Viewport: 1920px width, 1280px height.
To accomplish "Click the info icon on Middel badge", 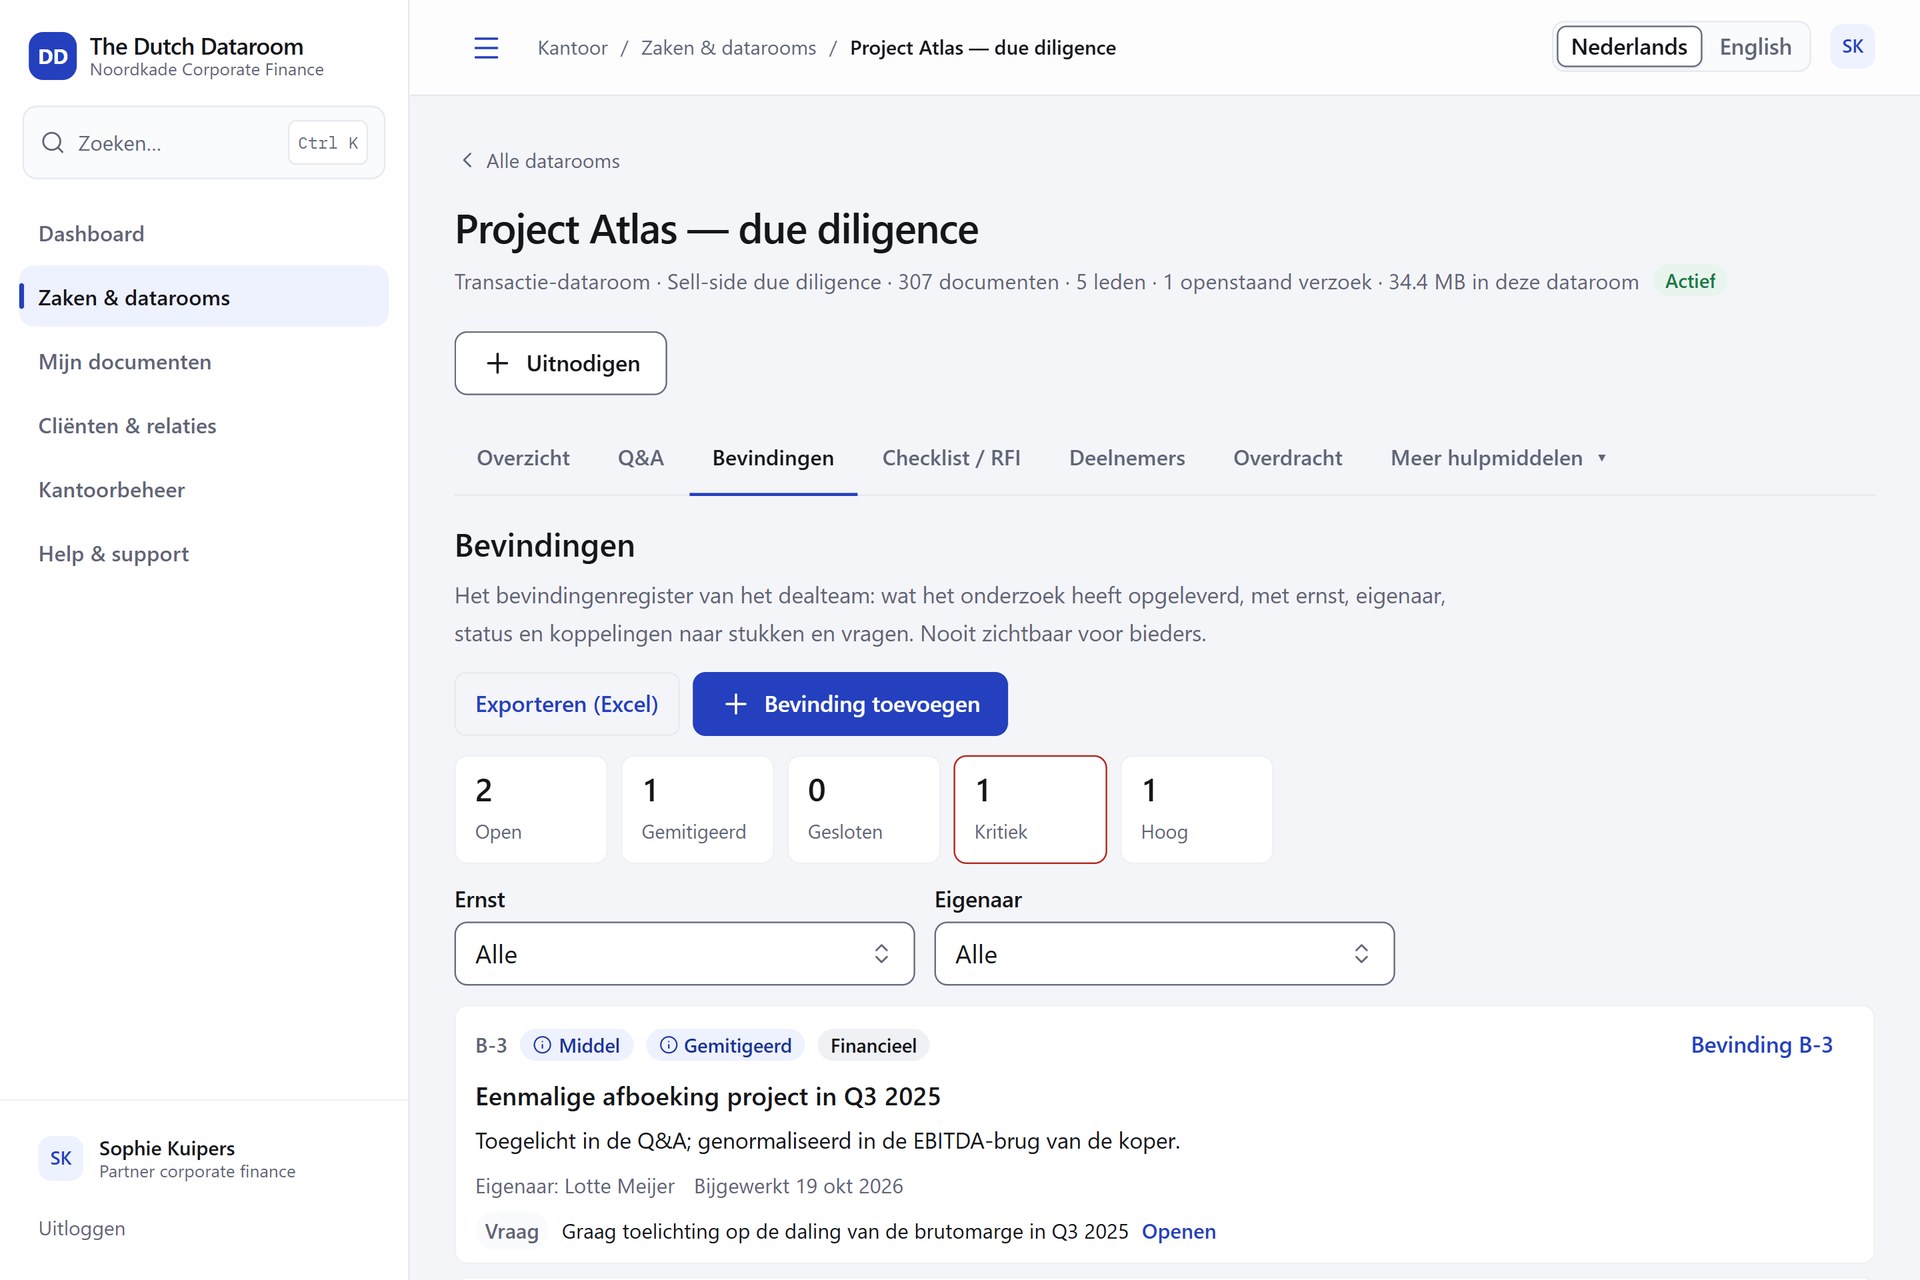I will pyautogui.click(x=542, y=1045).
